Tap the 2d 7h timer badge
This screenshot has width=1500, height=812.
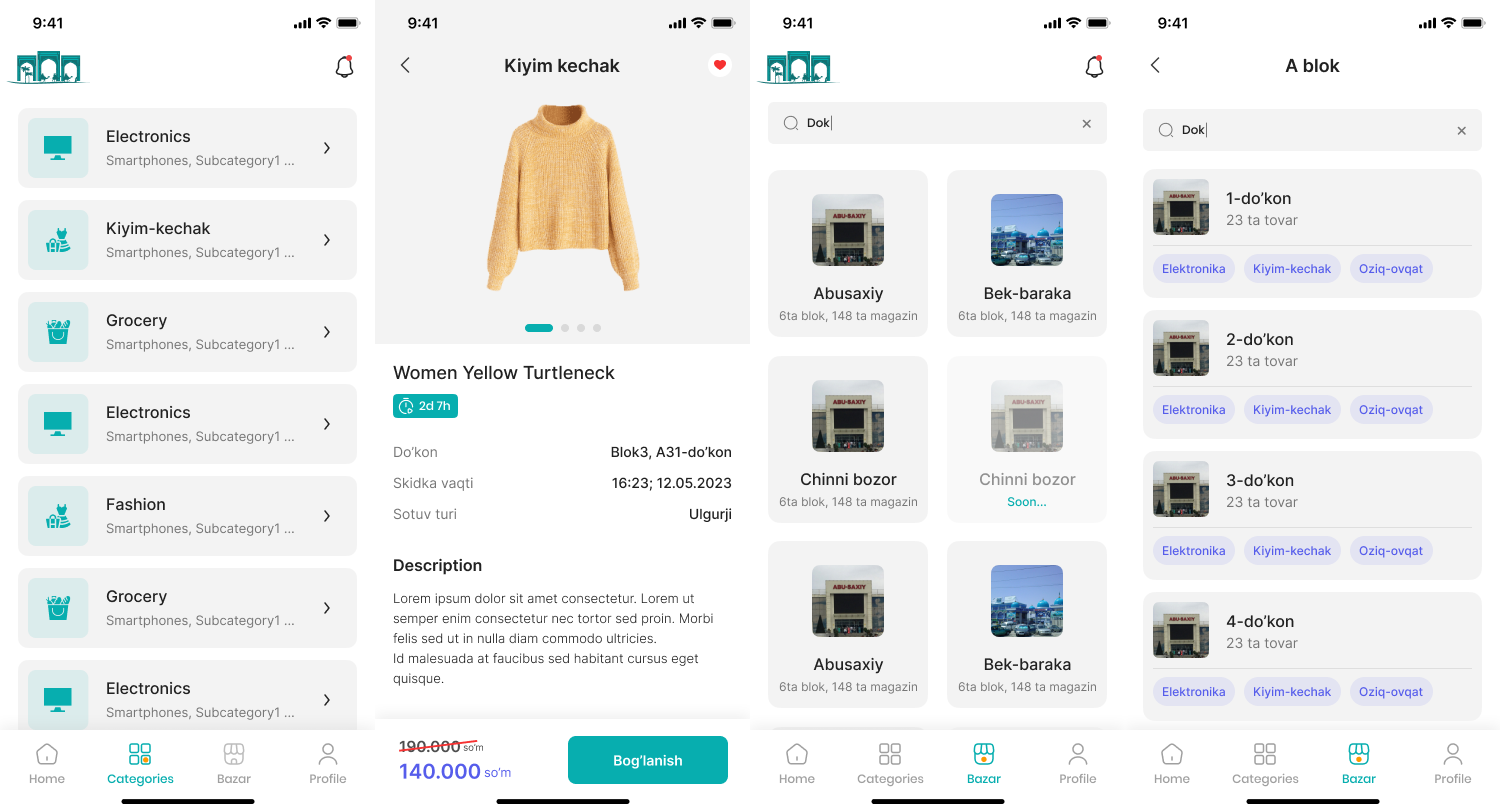tap(425, 406)
